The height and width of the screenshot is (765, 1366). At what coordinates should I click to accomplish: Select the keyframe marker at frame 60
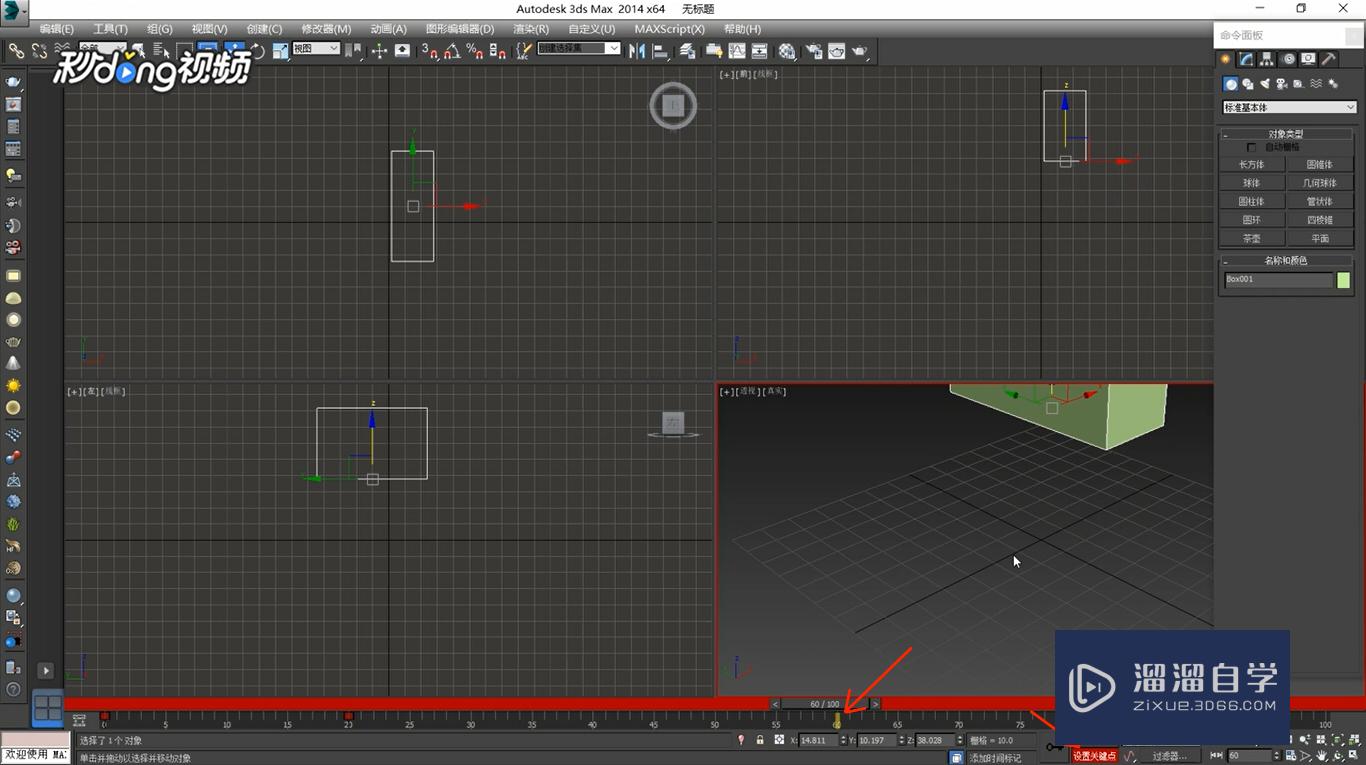pos(837,719)
